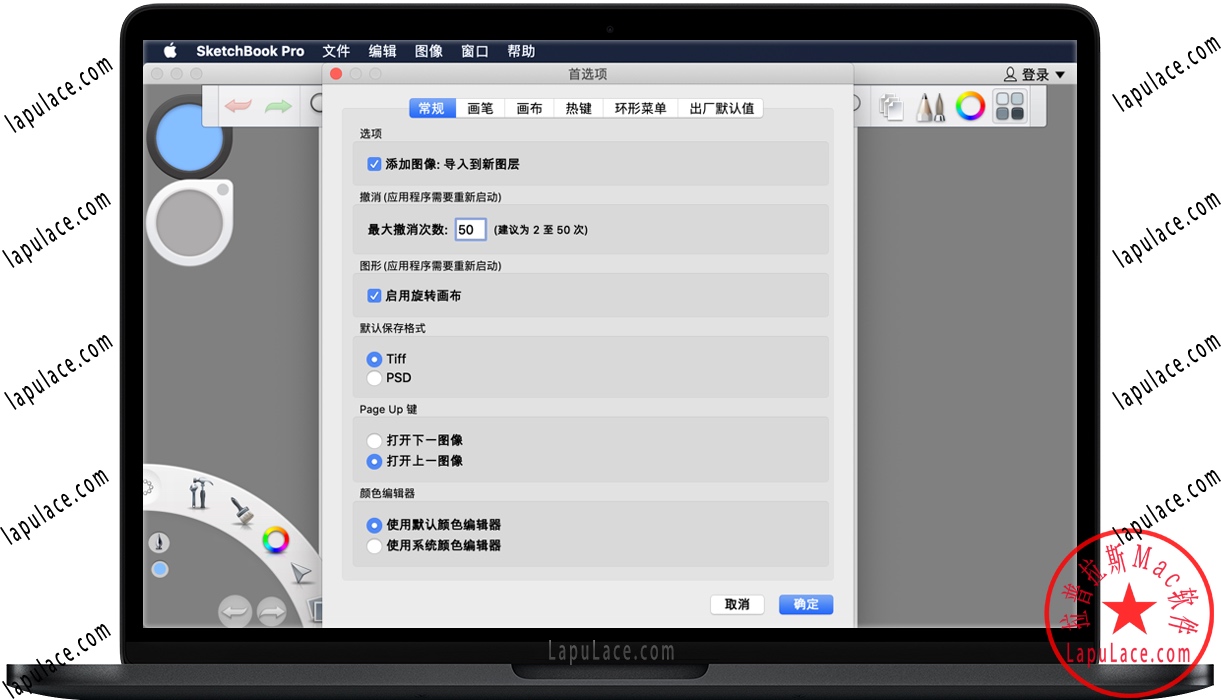The height and width of the screenshot is (700, 1221).
Task: Choose the 打开下一图像 radio option
Action: 374,440
